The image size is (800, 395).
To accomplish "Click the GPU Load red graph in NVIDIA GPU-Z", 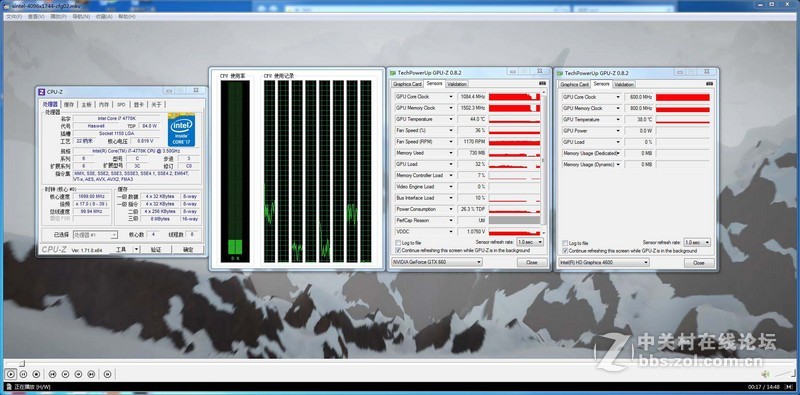I will pyautogui.click(x=514, y=164).
